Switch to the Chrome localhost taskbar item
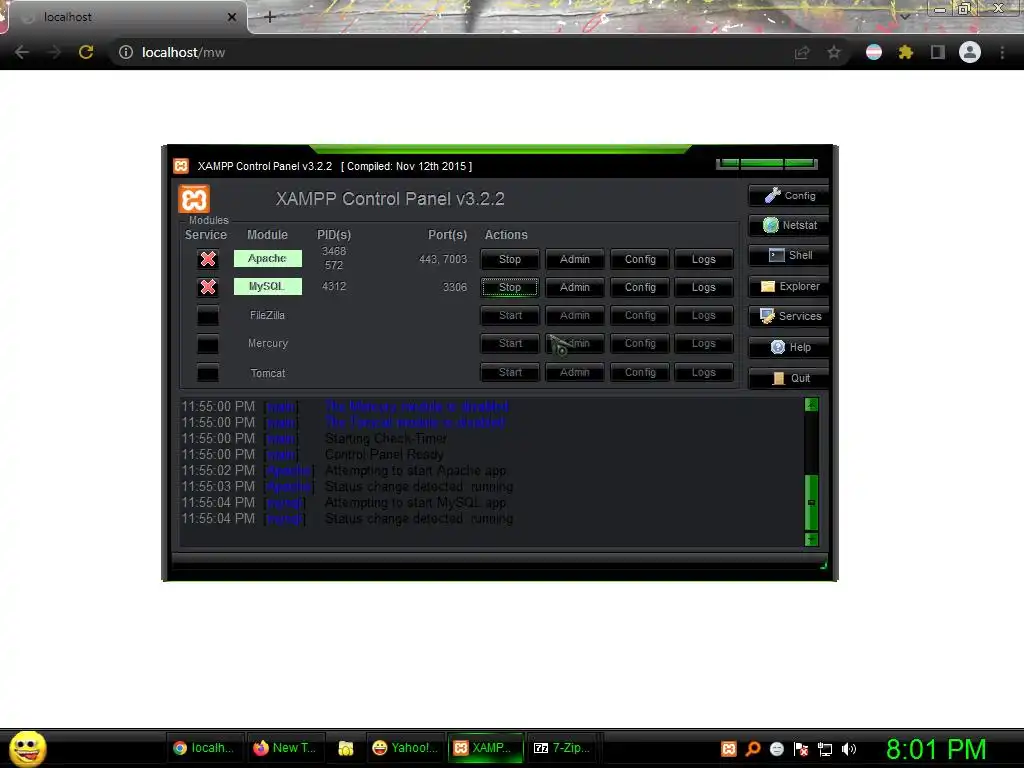1024x768 pixels. pyautogui.click(x=204, y=748)
